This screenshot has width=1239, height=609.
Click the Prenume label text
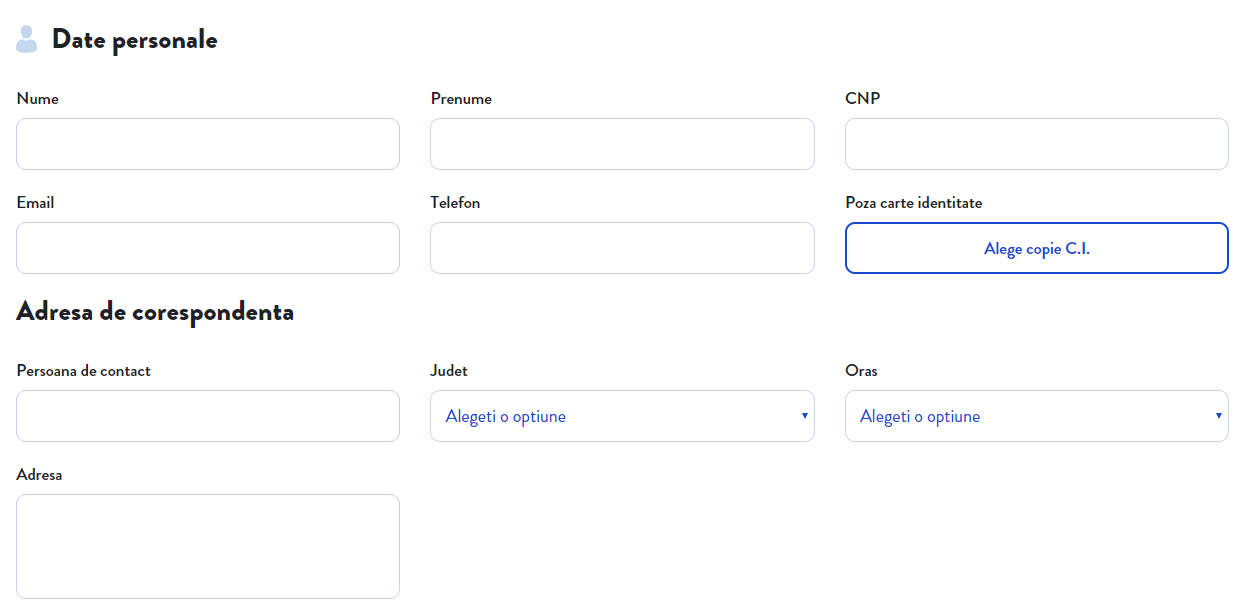click(x=461, y=99)
